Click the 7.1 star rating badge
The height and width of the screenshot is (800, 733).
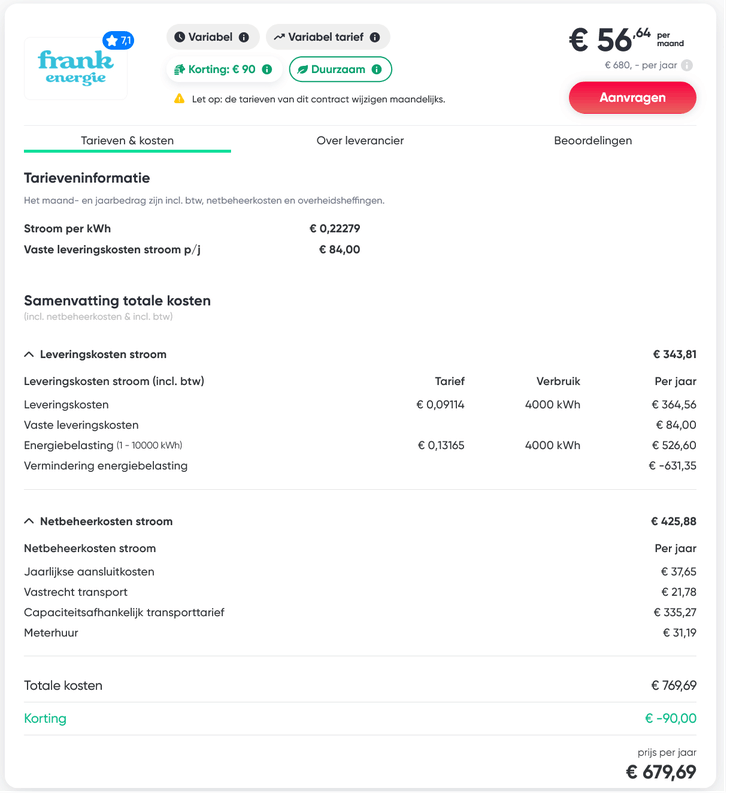tap(118, 41)
